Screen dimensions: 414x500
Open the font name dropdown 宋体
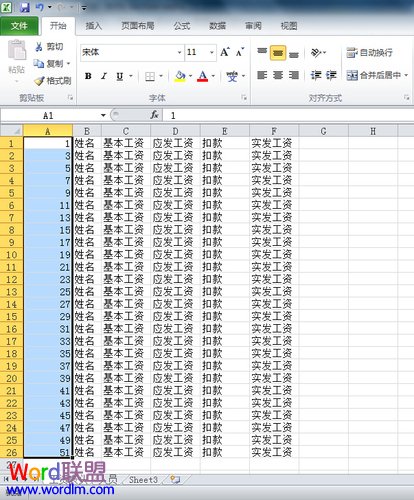tap(179, 53)
